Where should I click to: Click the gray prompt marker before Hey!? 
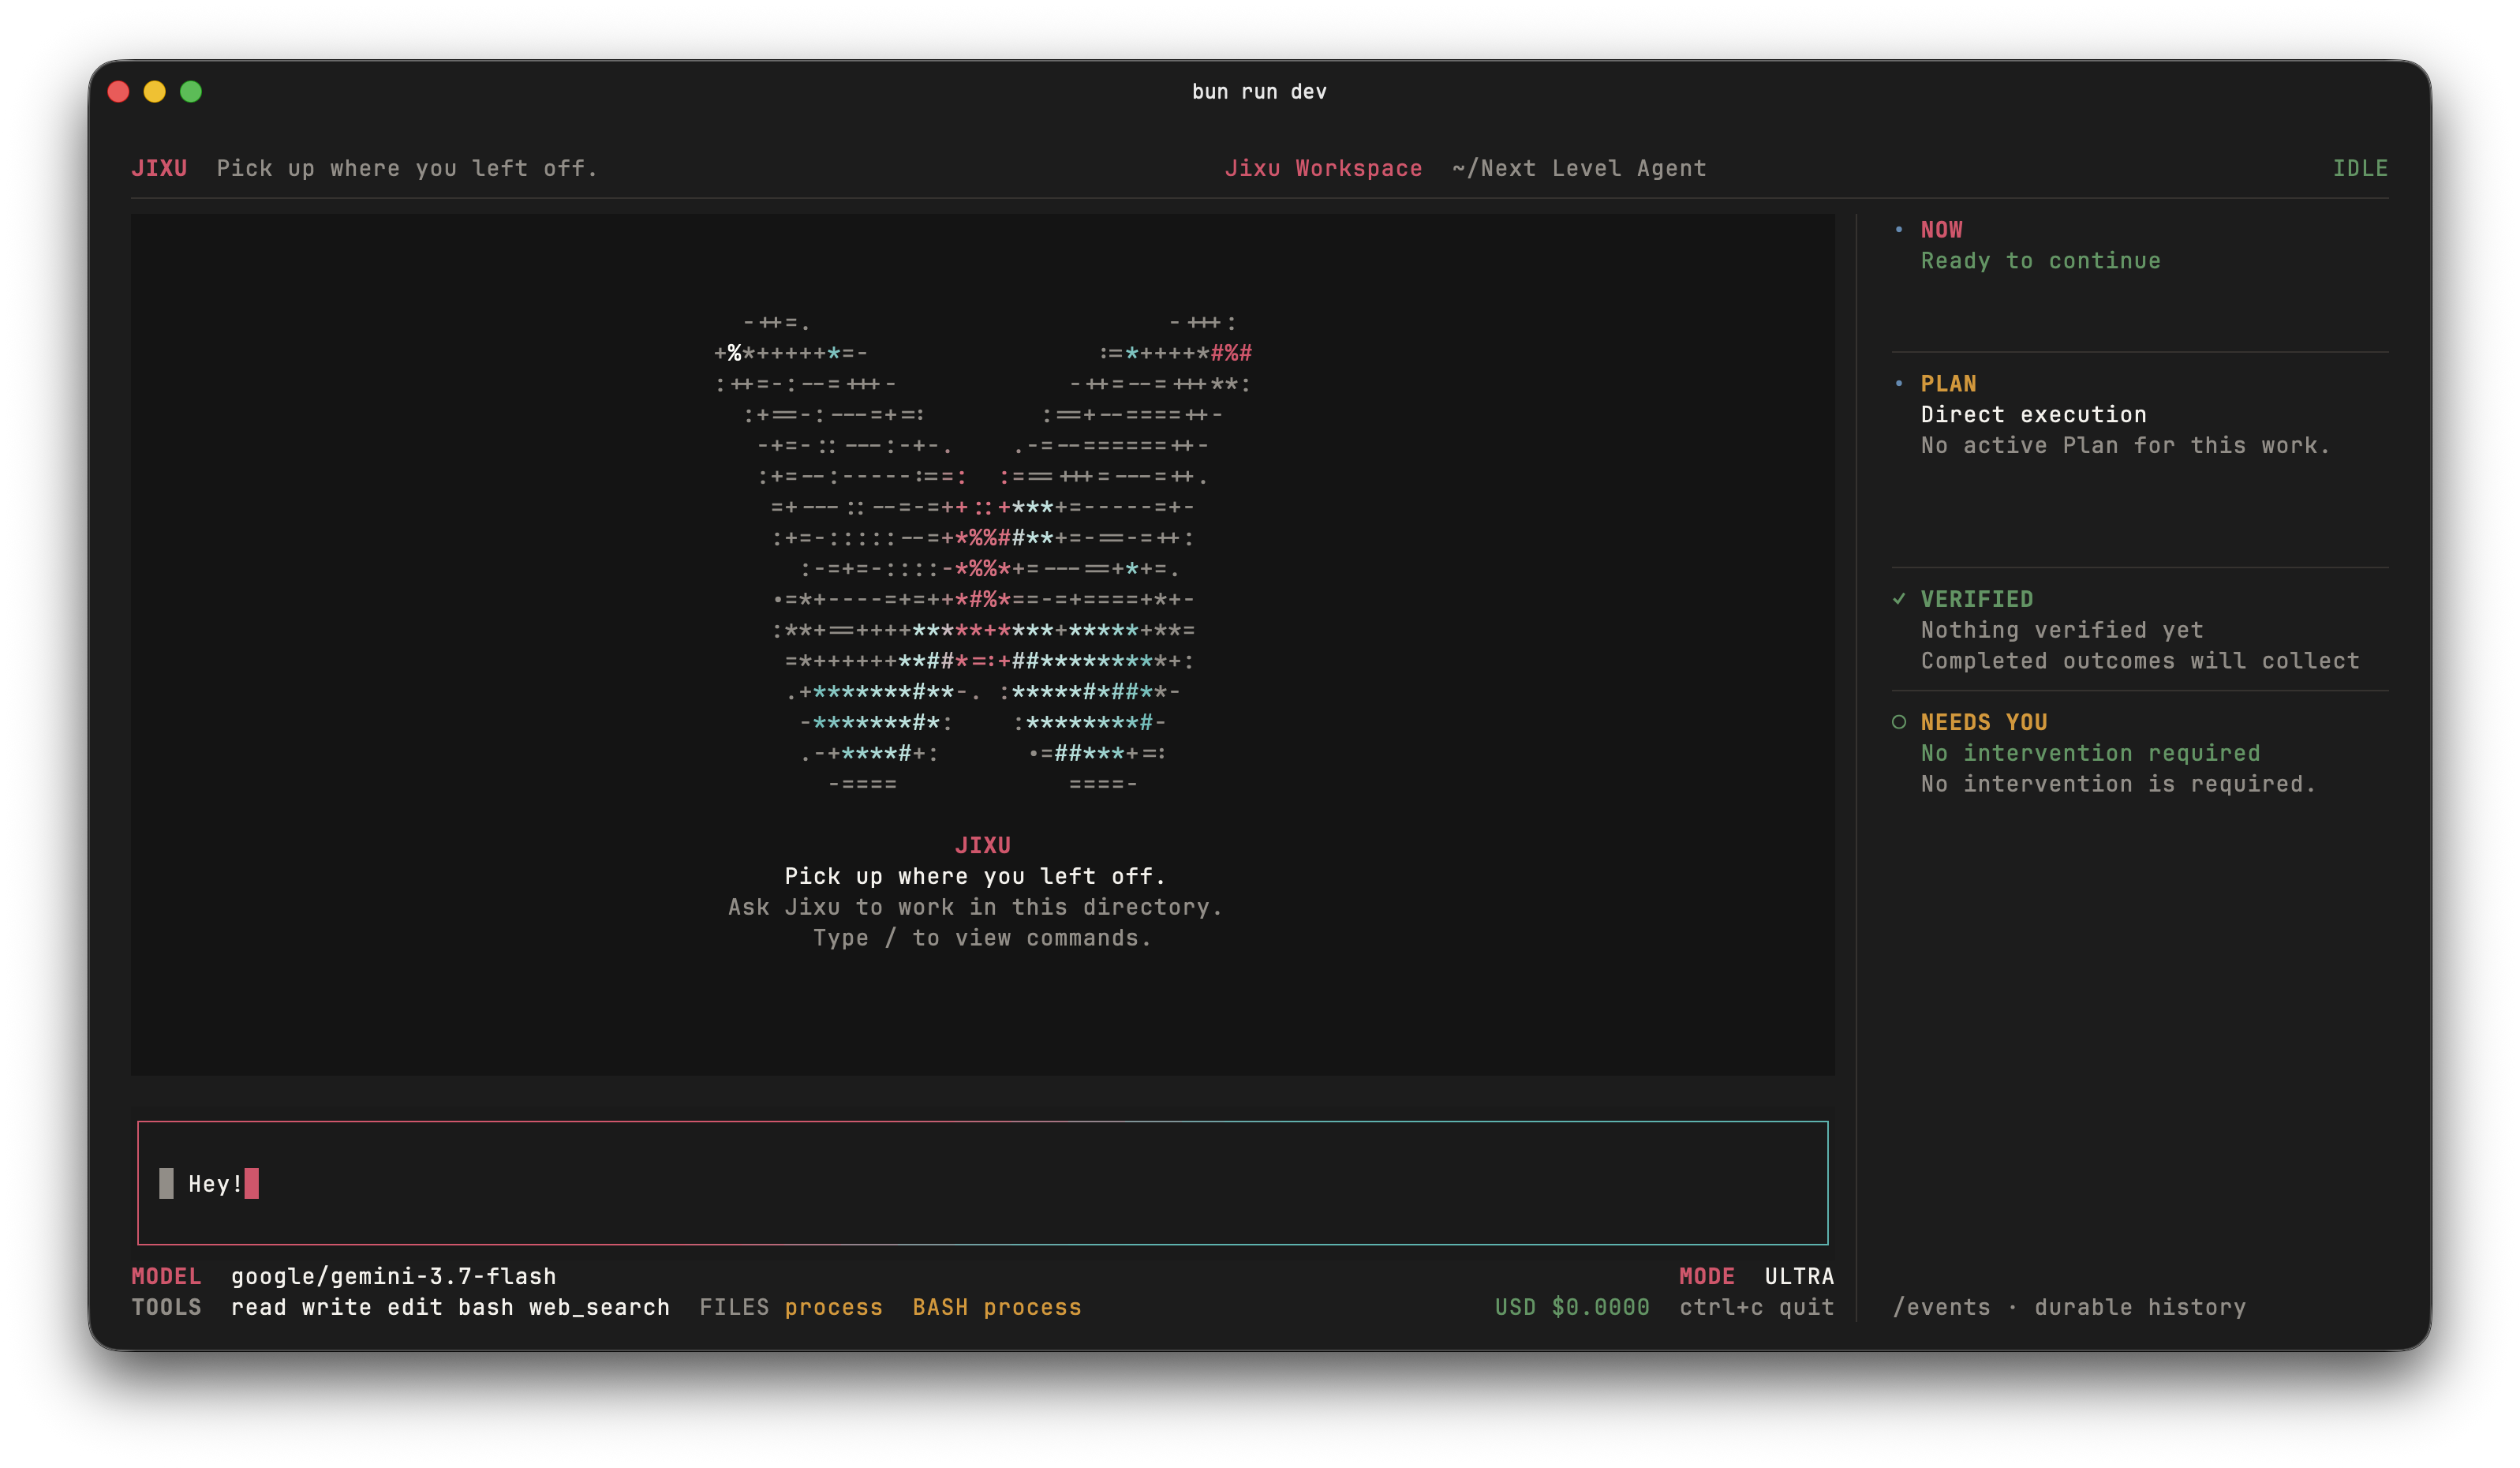click(x=166, y=1184)
